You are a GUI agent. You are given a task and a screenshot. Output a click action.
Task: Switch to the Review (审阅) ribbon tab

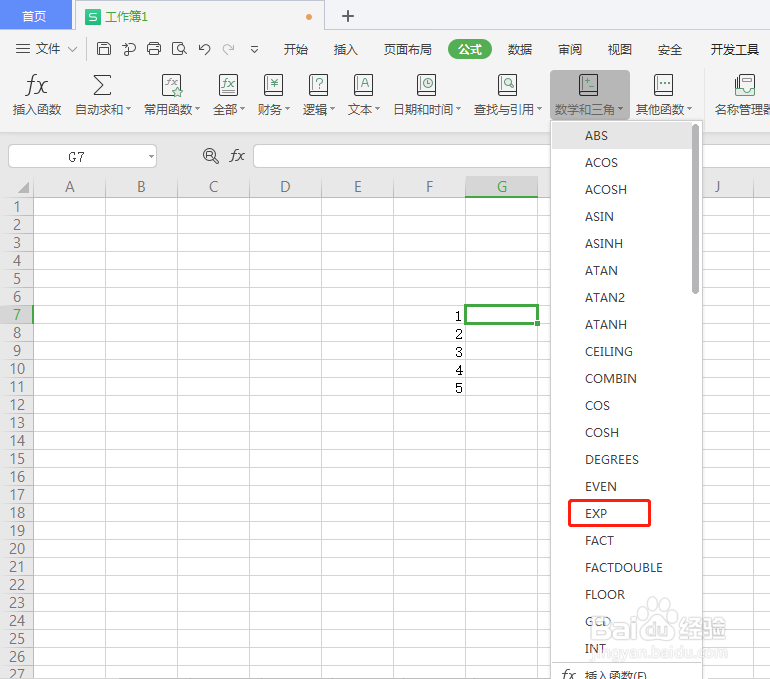tap(570, 50)
